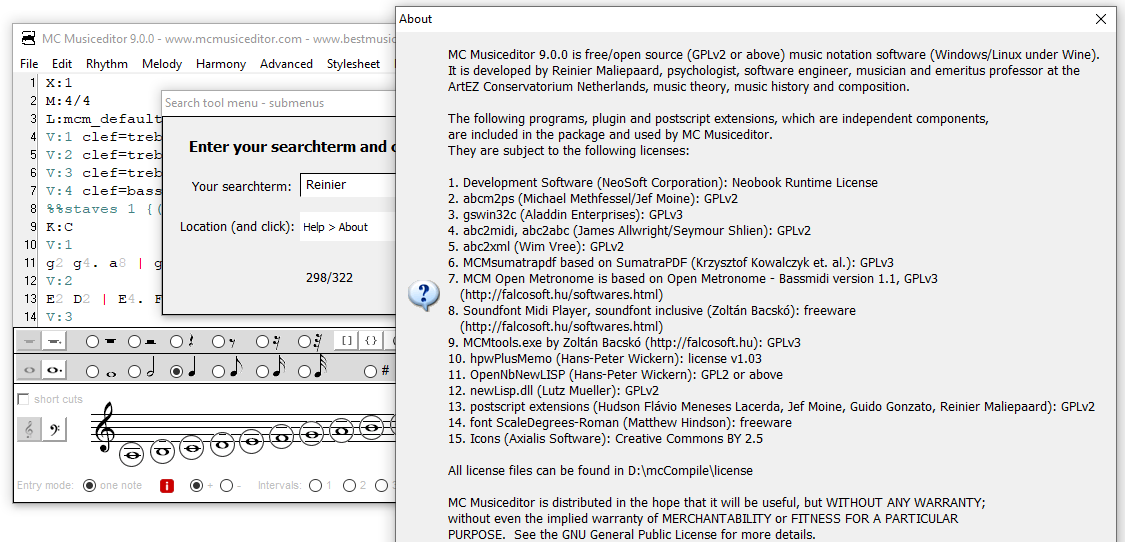Select the half note duration radio button
Screen dimensions: 1125x542
pos(135,371)
